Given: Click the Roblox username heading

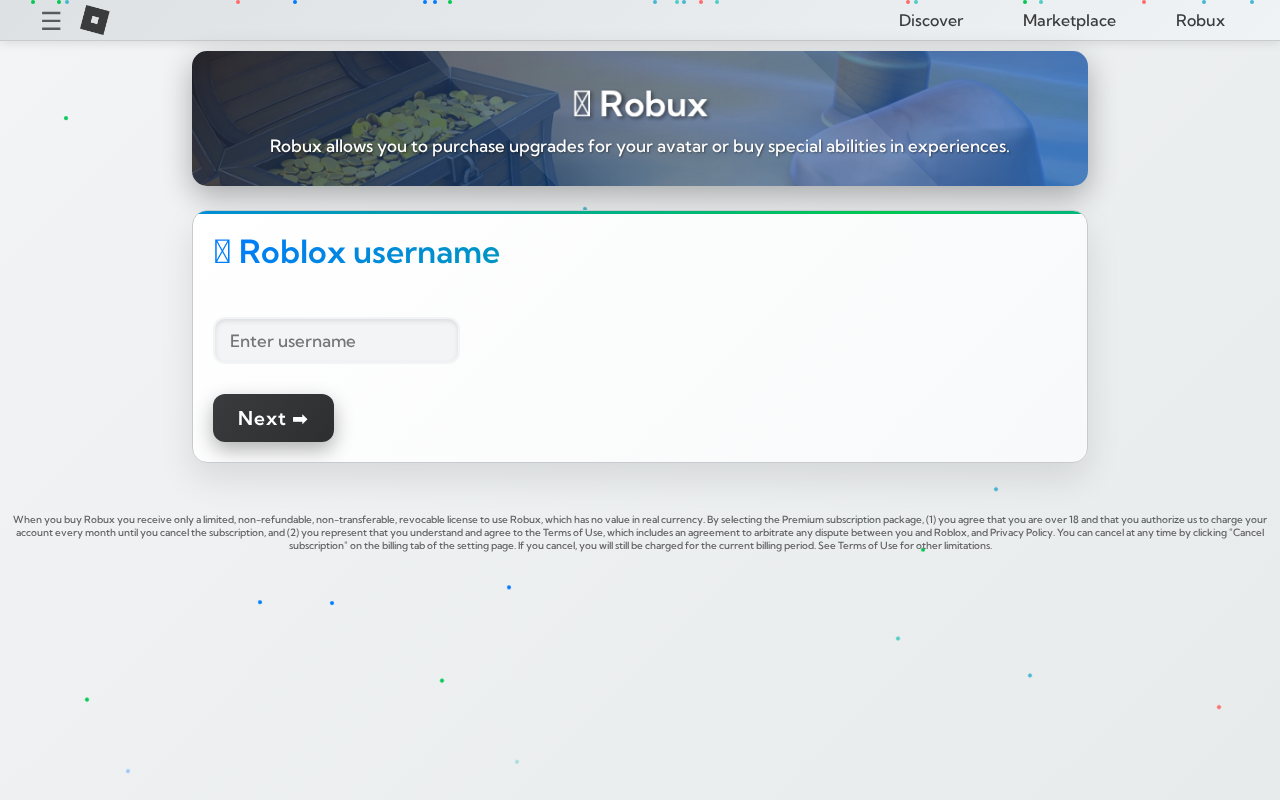Looking at the screenshot, I should [x=369, y=252].
